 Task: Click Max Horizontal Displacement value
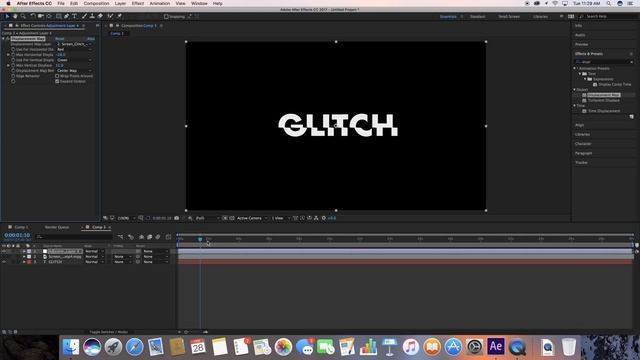(x=61, y=55)
